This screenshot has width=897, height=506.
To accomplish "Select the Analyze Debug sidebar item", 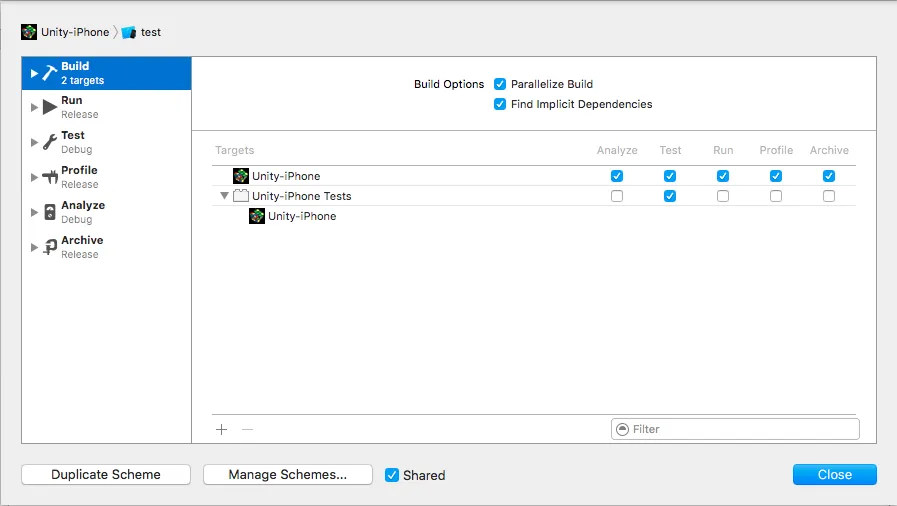I will pyautogui.click(x=83, y=211).
